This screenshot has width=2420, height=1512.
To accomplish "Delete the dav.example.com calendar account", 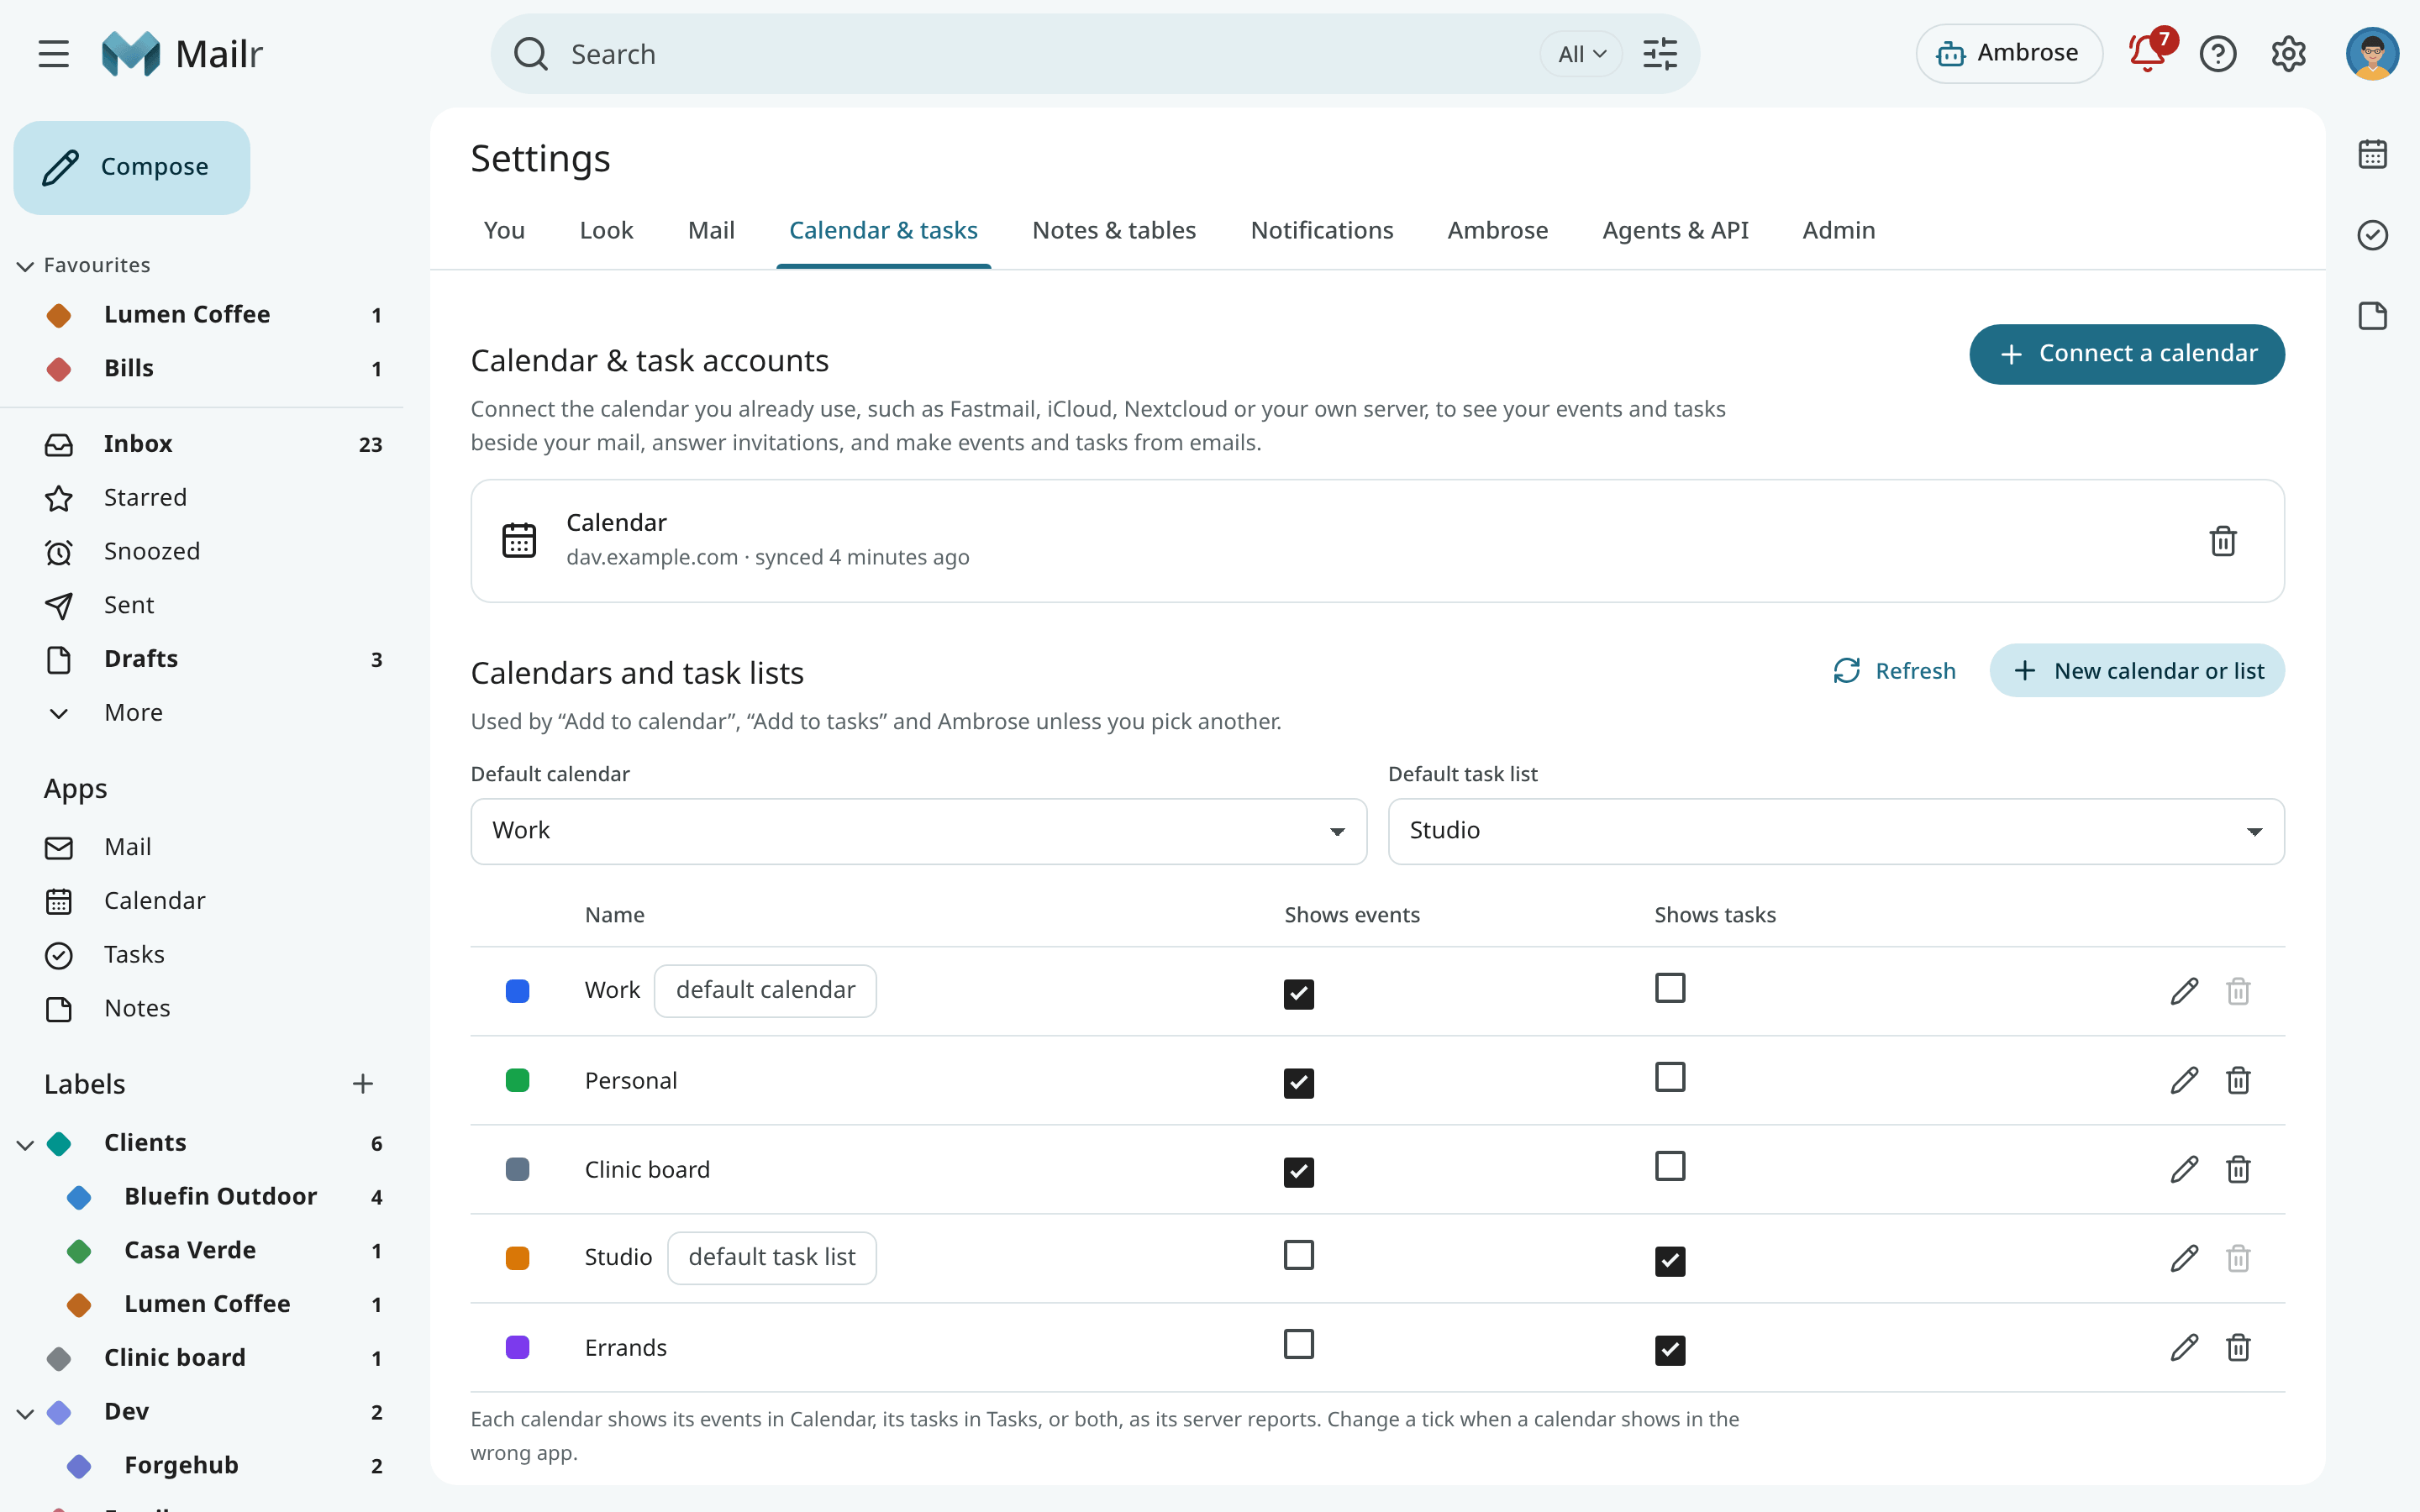I will click(2222, 541).
